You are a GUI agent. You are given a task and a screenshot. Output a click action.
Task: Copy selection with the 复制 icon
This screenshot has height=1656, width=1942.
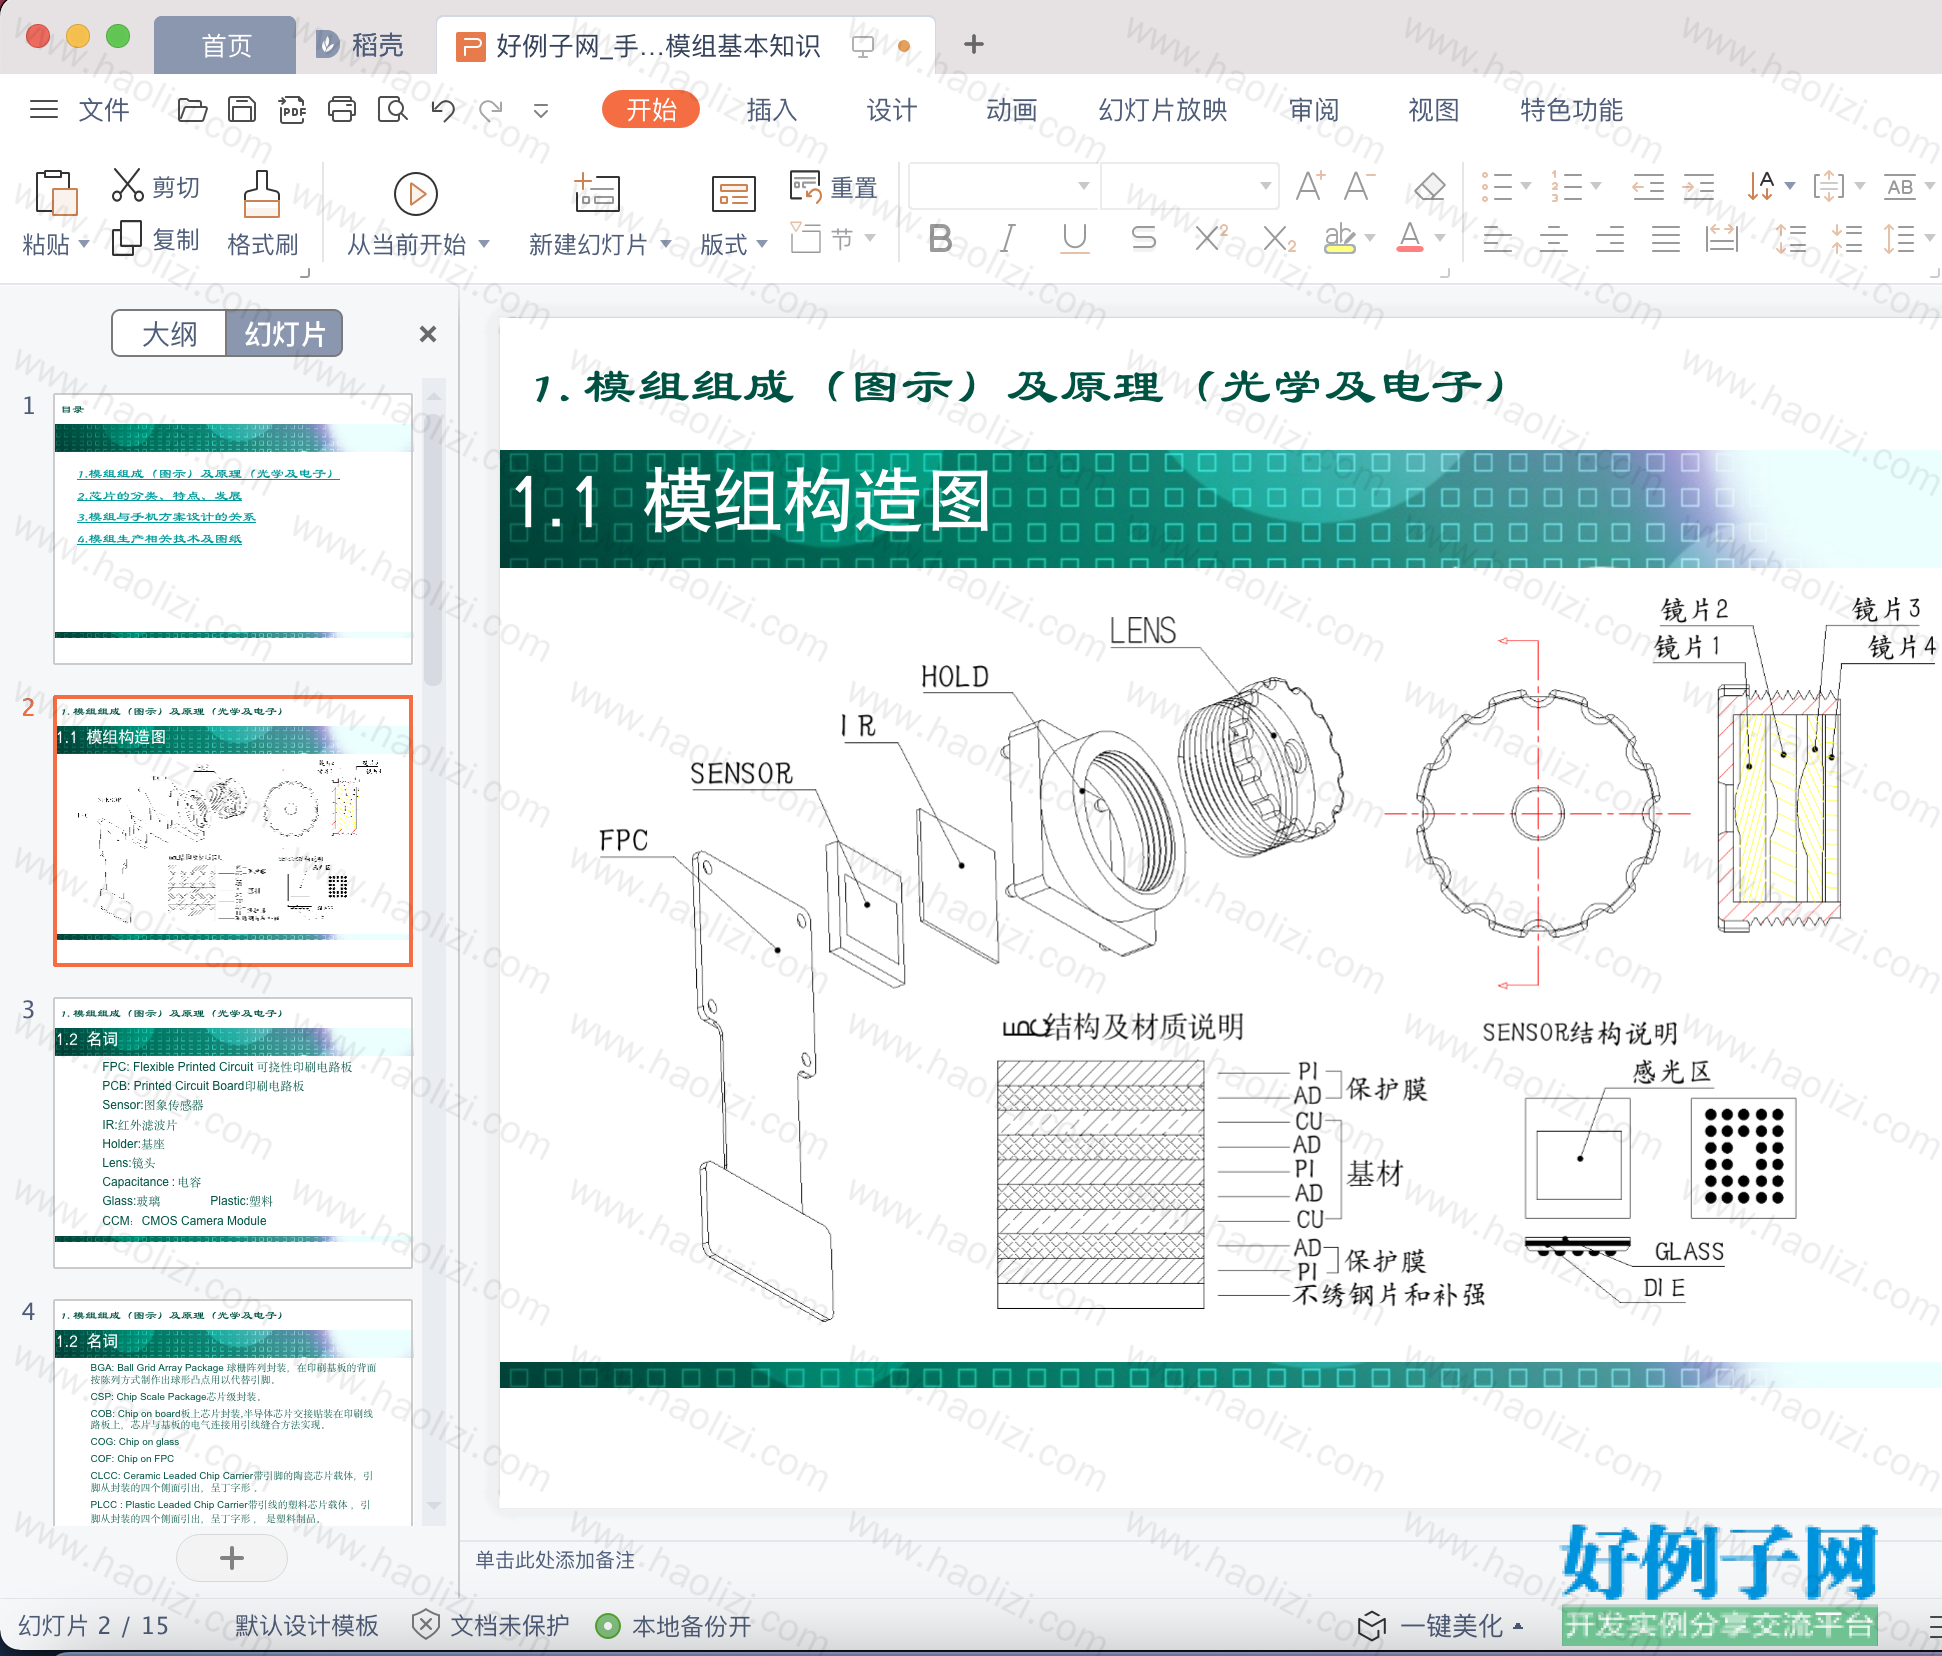pyautogui.click(x=127, y=238)
